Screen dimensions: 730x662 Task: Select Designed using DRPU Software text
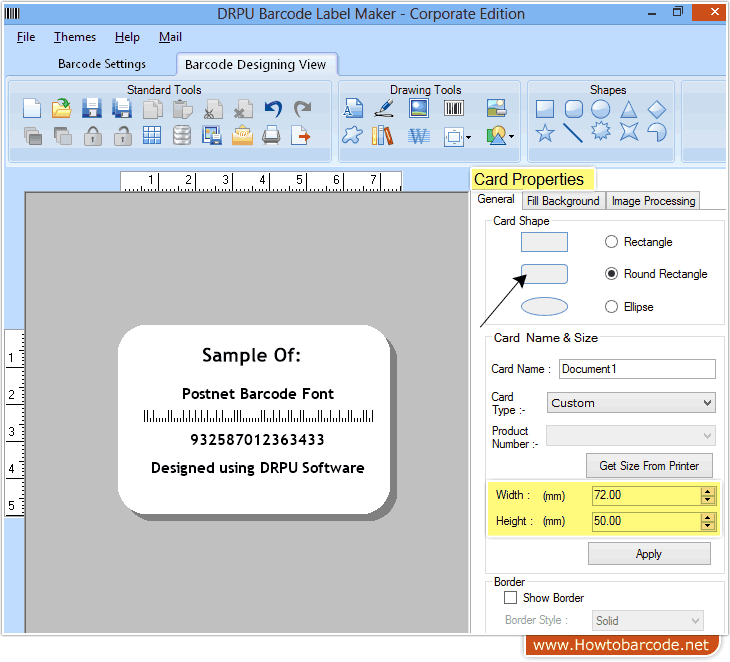tap(257, 468)
